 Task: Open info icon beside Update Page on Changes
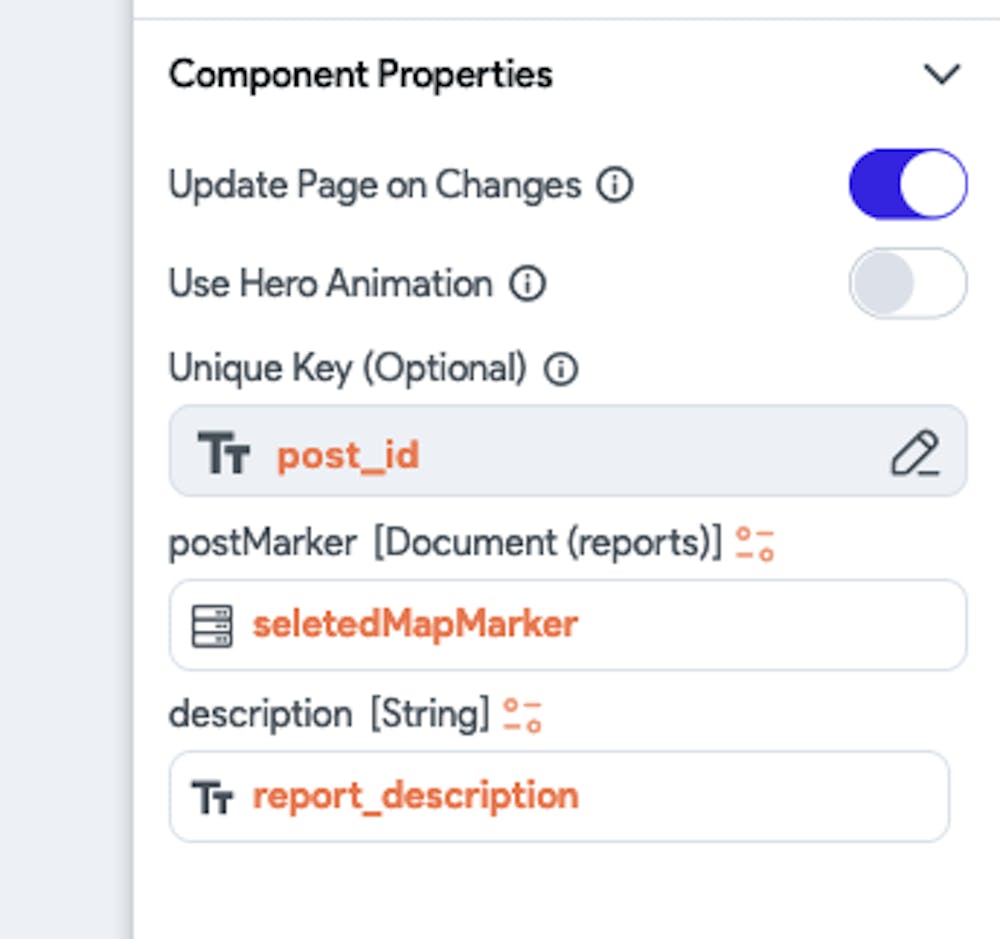point(615,185)
